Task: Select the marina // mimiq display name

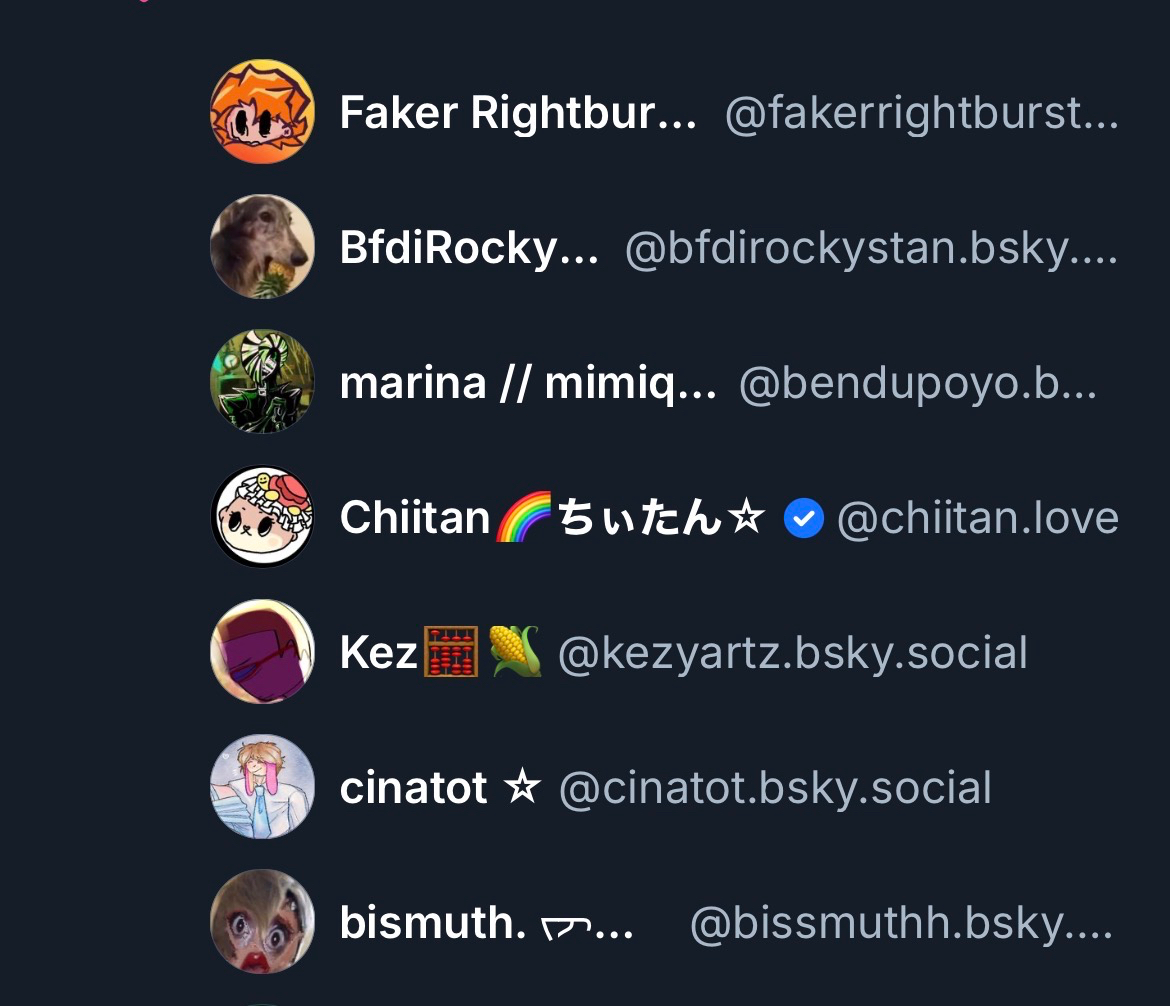Action: click(x=528, y=384)
